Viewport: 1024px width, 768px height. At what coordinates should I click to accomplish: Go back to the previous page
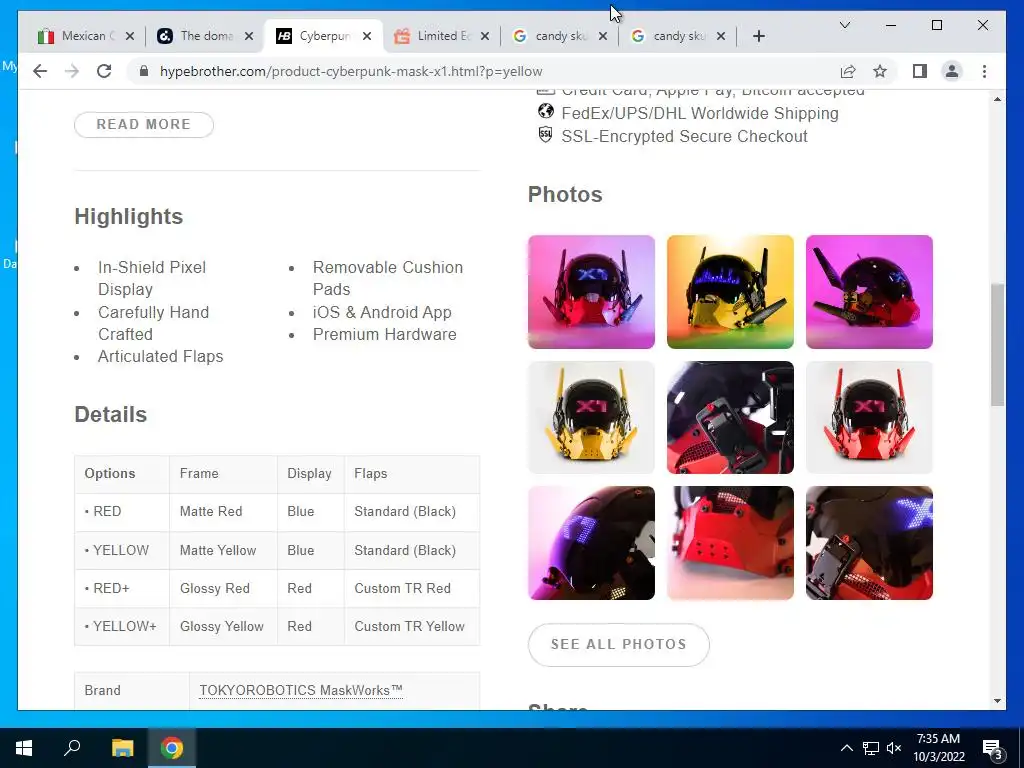(x=40, y=71)
